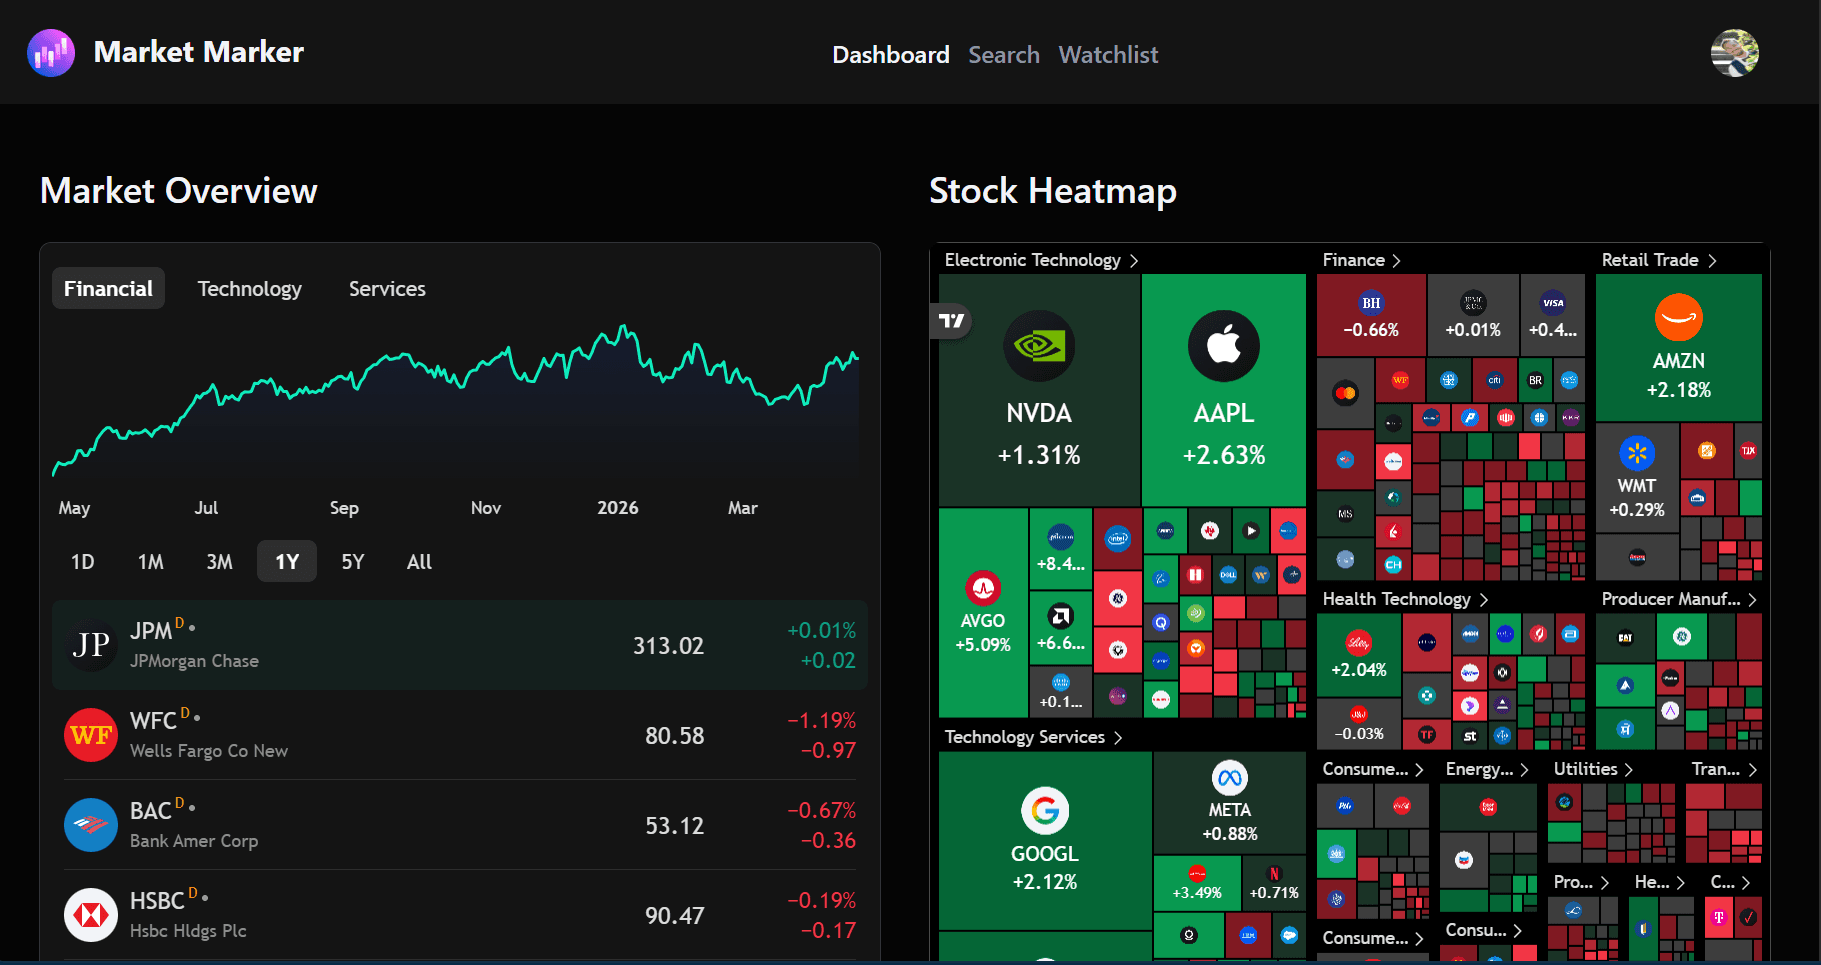
Task: Select the 3M chart range
Action: pos(220,562)
